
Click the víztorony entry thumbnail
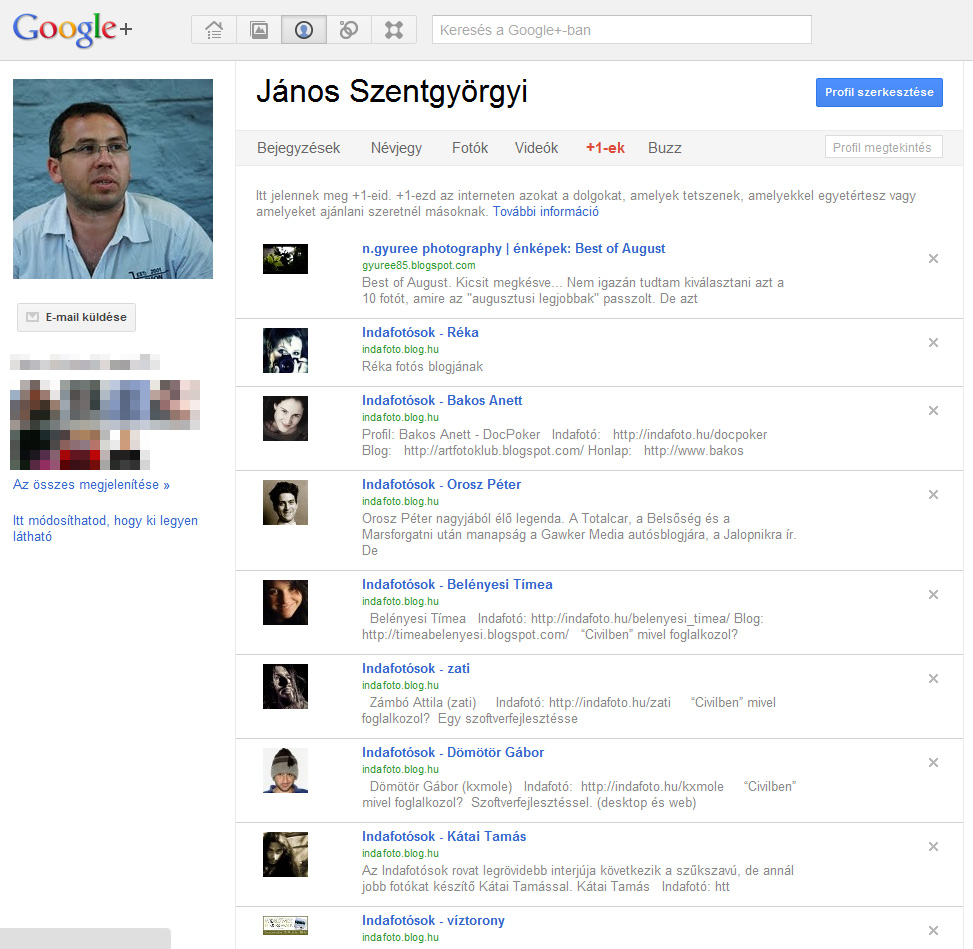point(285,925)
